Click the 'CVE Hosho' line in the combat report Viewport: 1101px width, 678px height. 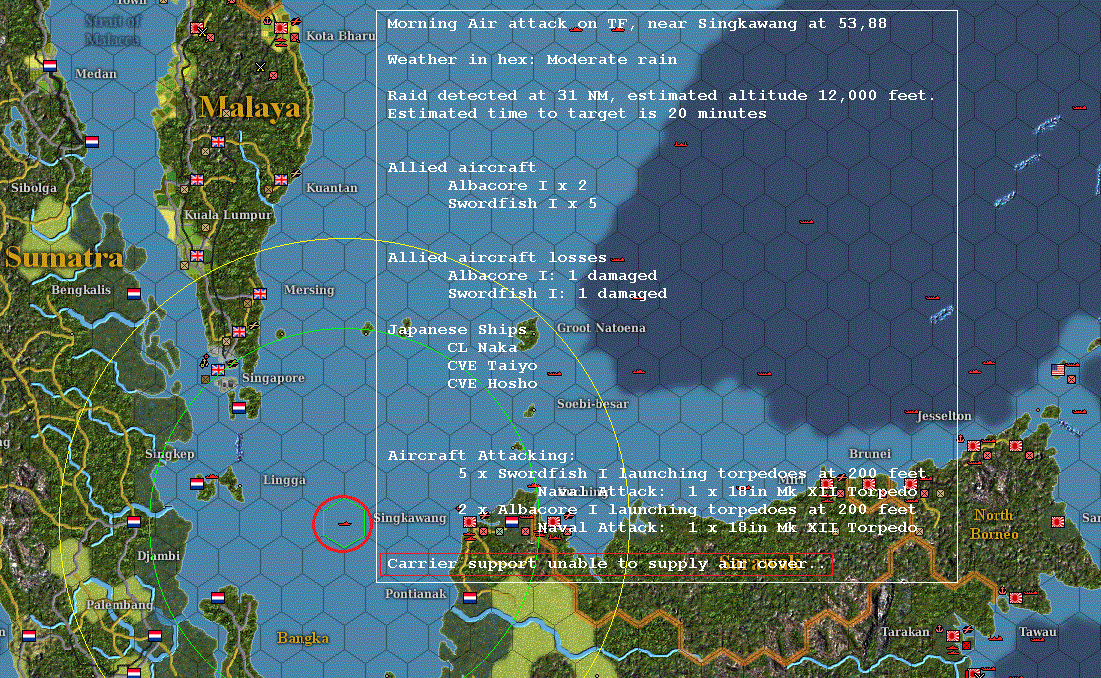(492, 384)
